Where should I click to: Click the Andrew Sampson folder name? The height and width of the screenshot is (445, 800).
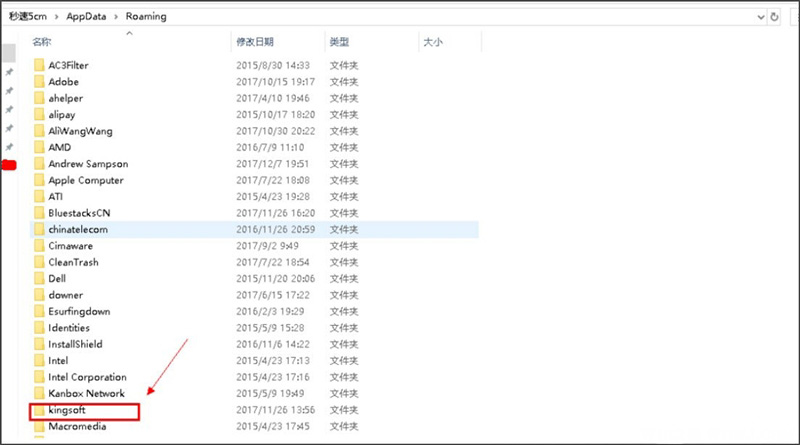88,164
